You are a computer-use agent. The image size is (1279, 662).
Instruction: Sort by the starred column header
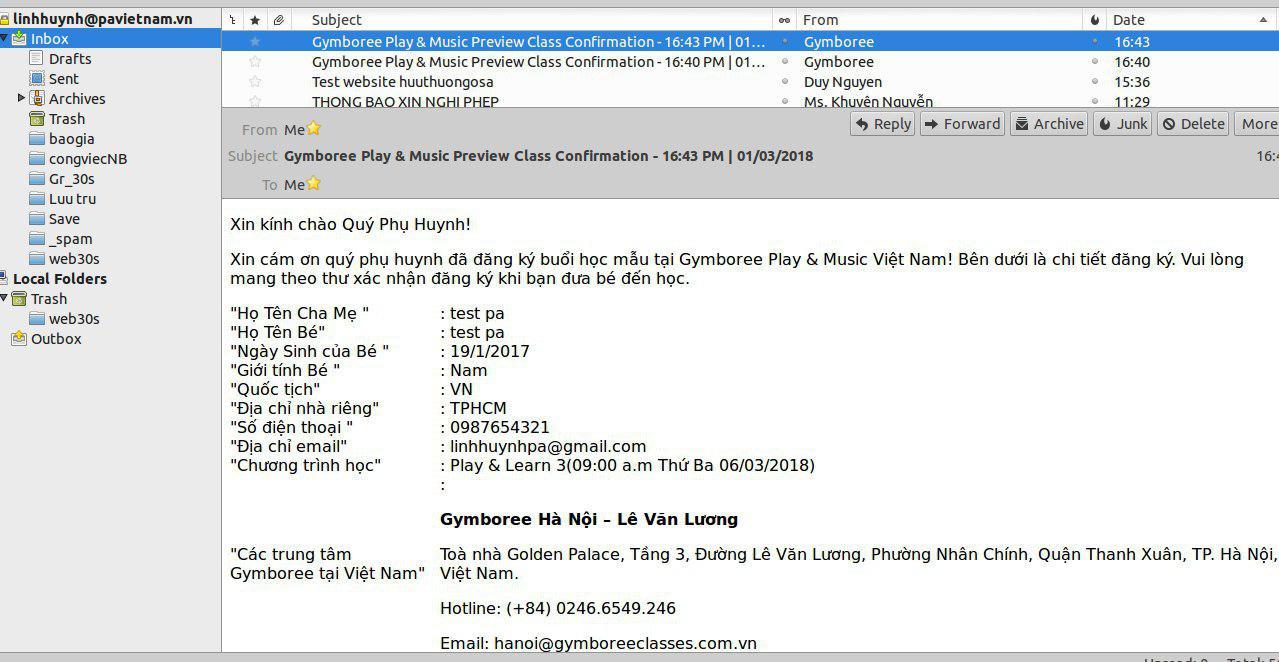tap(255, 20)
